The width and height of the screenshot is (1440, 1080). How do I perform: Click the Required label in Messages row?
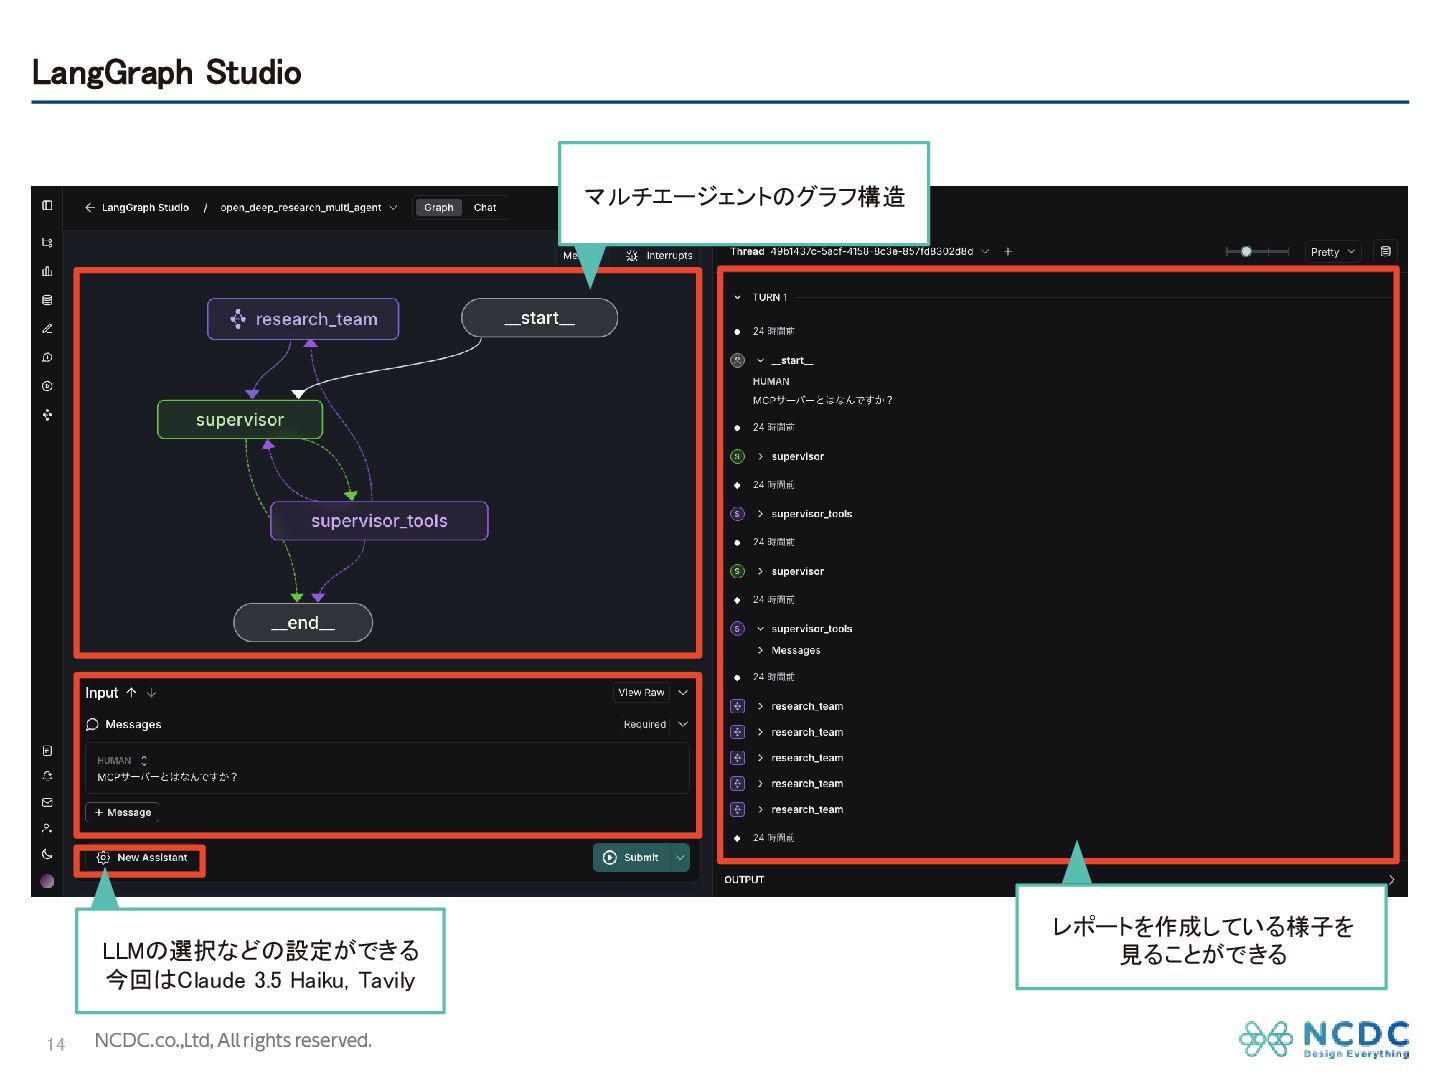click(x=645, y=724)
